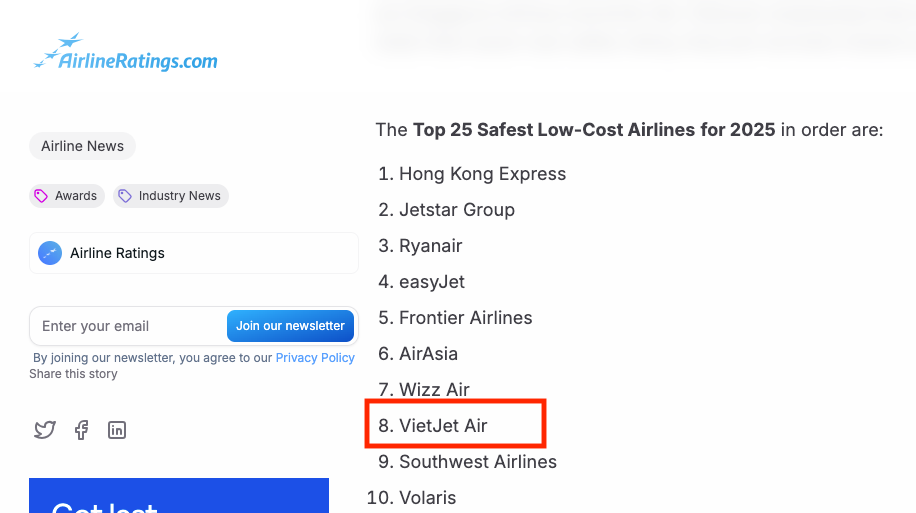Click Ryanair list entry
Image resolution: width=916 pixels, height=513 pixels.
pyautogui.click(x=420, y=245)
